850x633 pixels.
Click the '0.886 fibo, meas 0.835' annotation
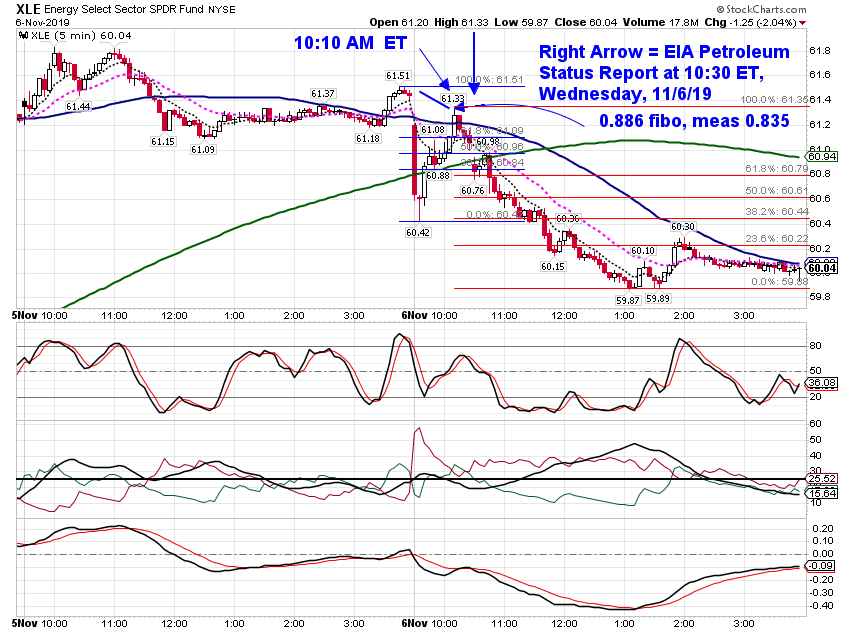(x=694, y=120)
